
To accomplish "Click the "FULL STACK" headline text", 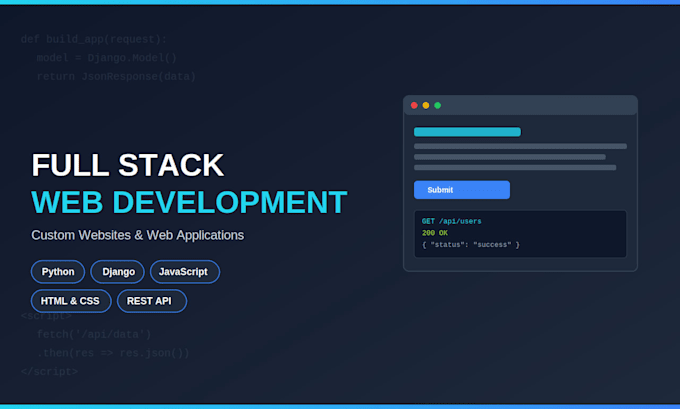I will (x=128, y=165).
